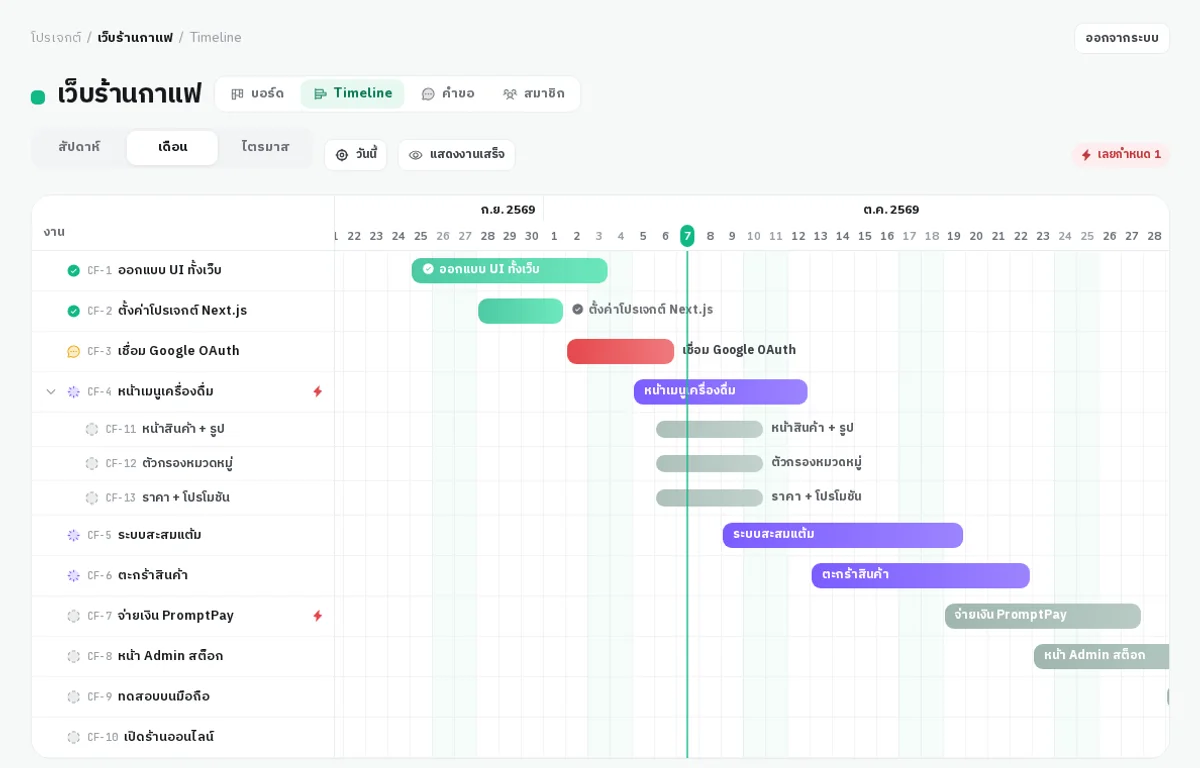
Task: Click the purple status icon for CF-5
Action: (73, 535)
